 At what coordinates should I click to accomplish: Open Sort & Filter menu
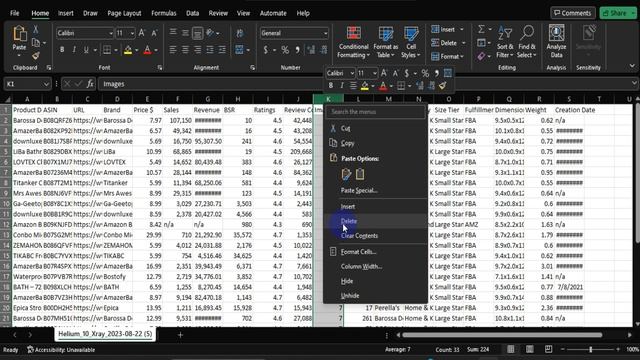tap(505, 42)
